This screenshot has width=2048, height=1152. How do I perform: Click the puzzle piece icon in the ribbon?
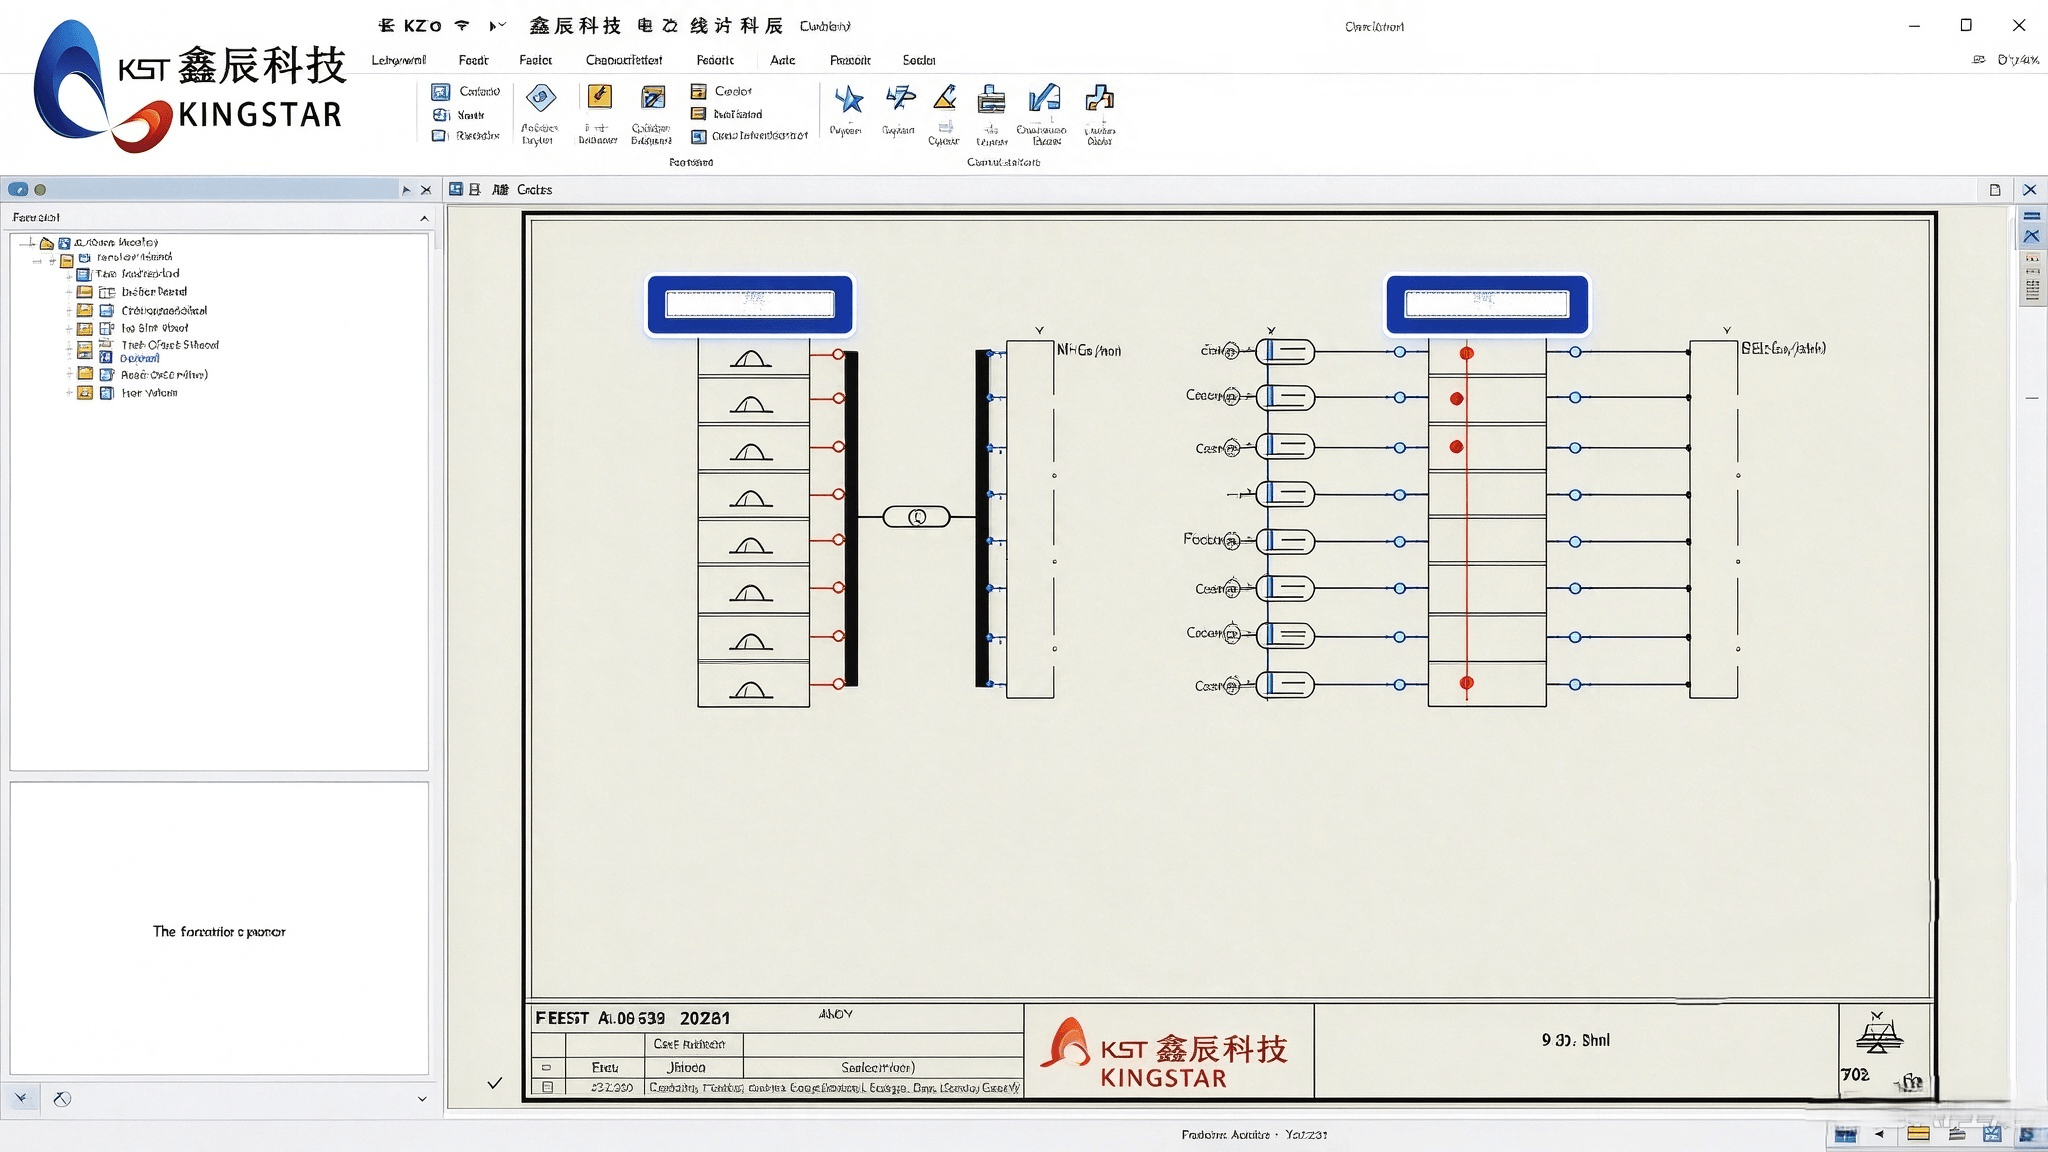[1100, 98]
